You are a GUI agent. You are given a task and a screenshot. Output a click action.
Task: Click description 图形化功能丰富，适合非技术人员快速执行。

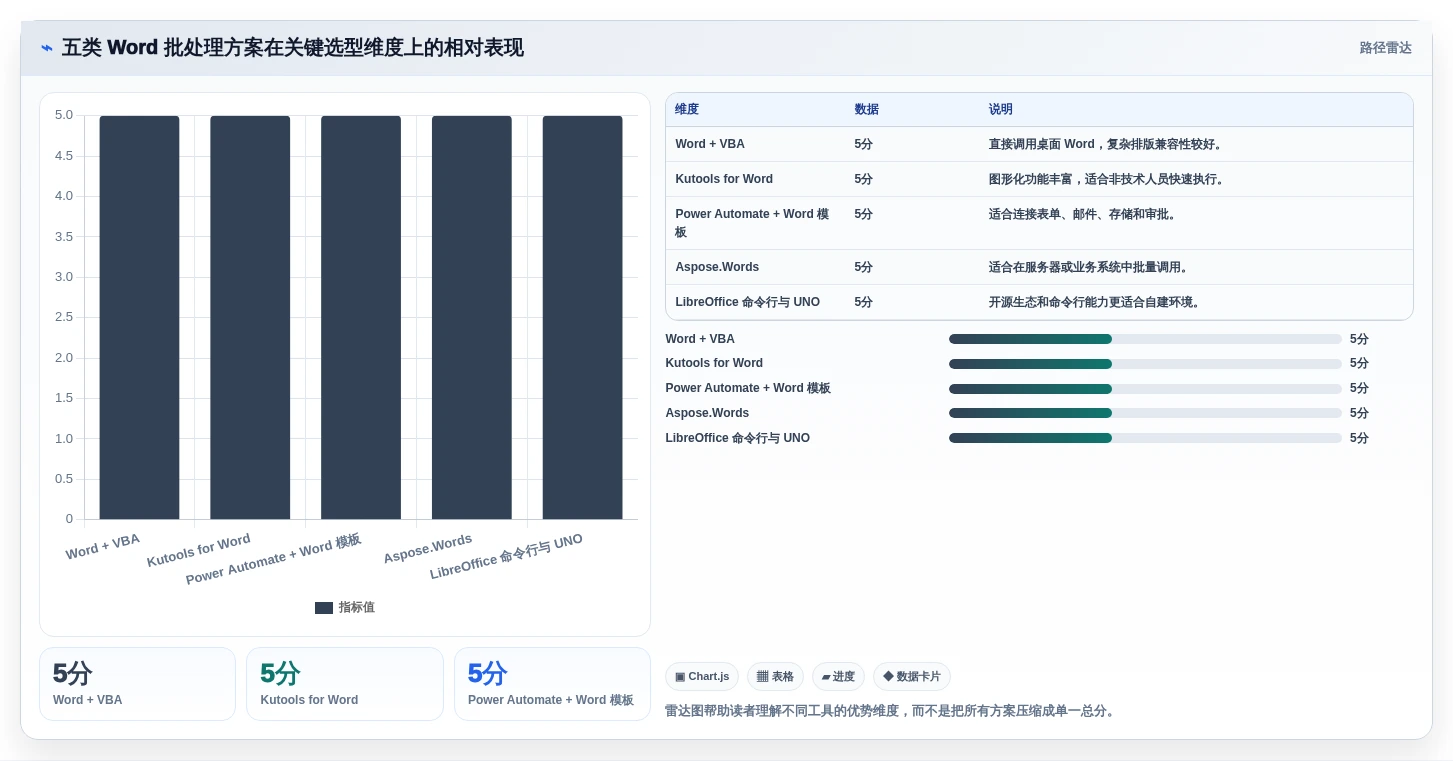[1109, 179]
